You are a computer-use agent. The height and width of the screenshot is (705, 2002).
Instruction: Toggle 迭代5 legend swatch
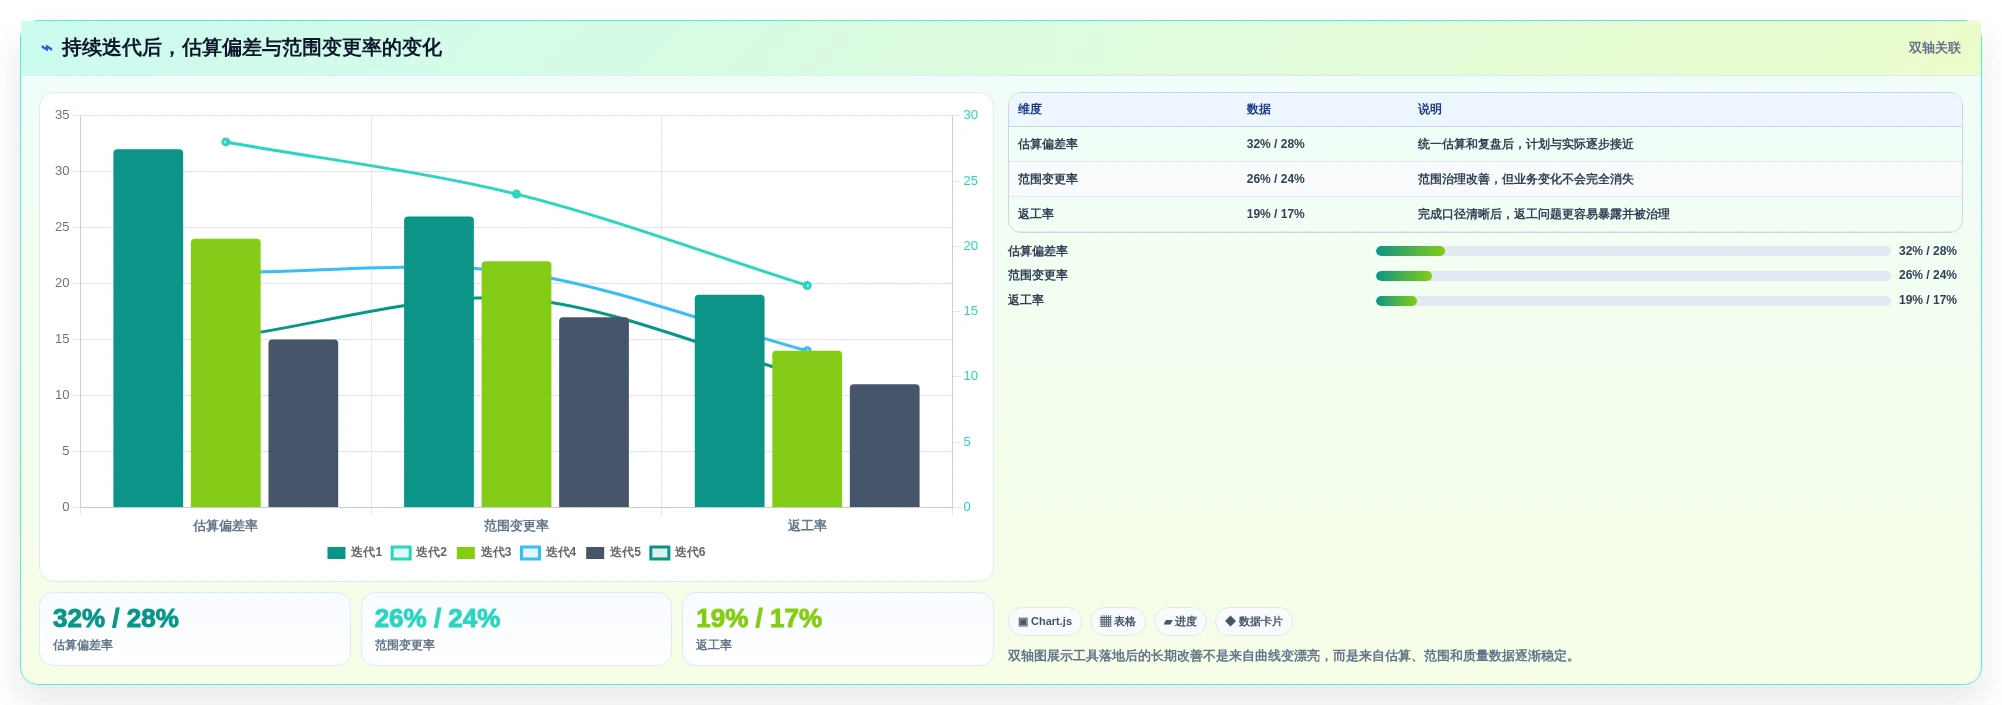click(595, 553)
